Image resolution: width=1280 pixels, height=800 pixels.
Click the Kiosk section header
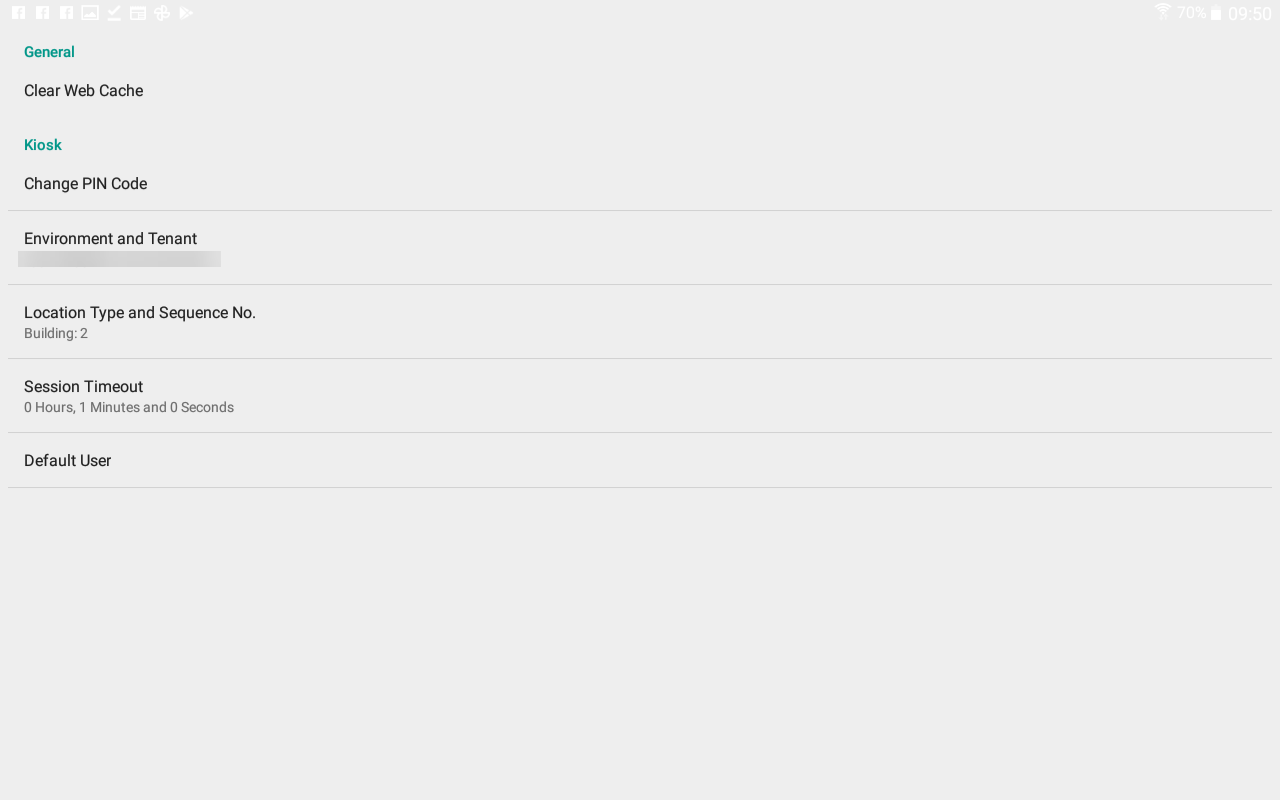coord(43,145)
